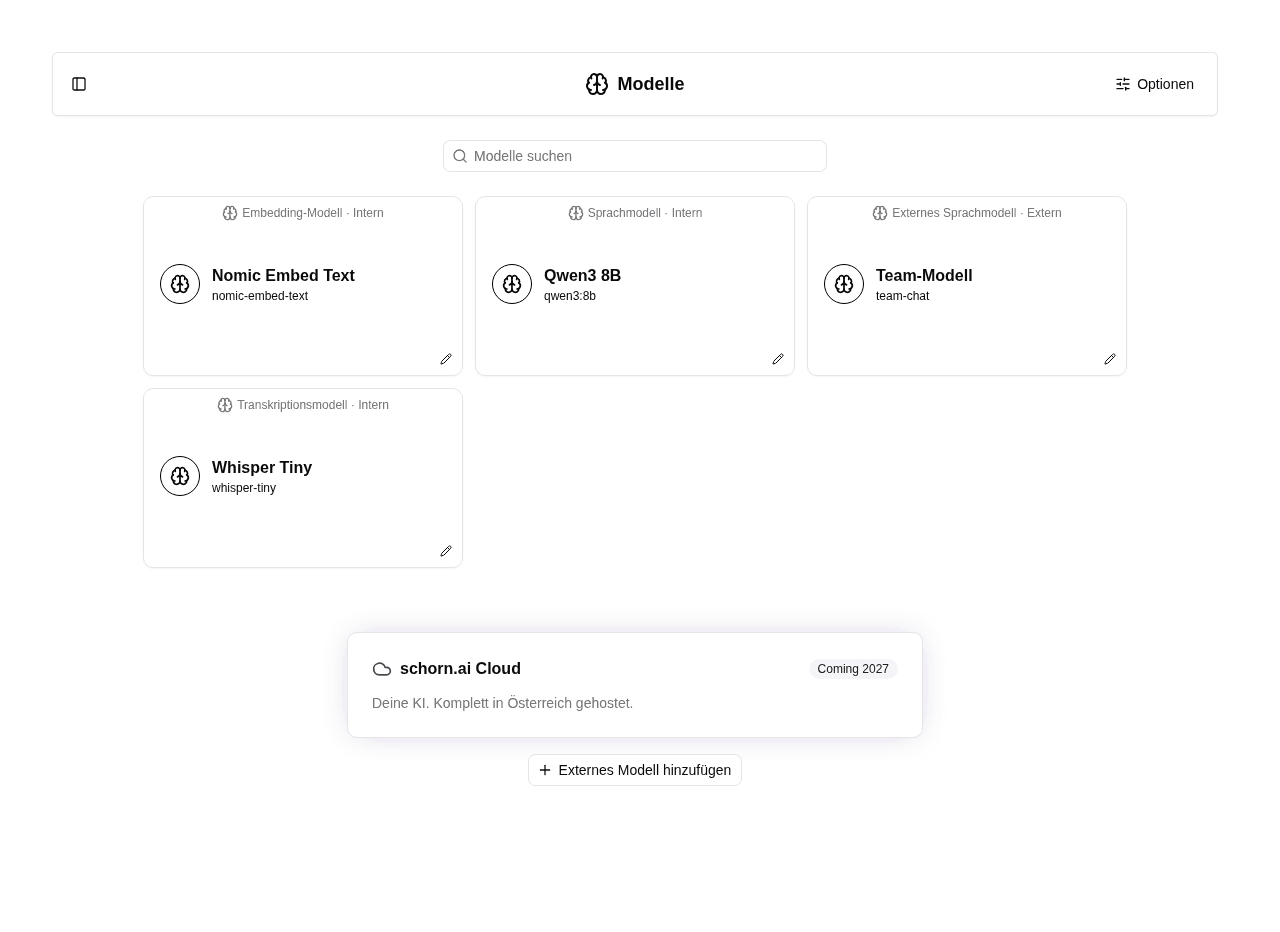The image size is (1280, 932).
Task: Toggle the sidebar panel icon
Action: [x=79, y=84]
